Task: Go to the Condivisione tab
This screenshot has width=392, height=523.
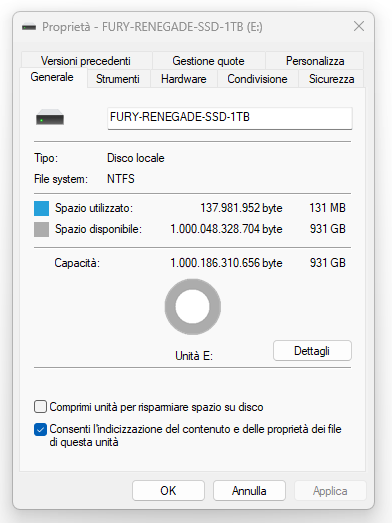Action: click(257, 79)
